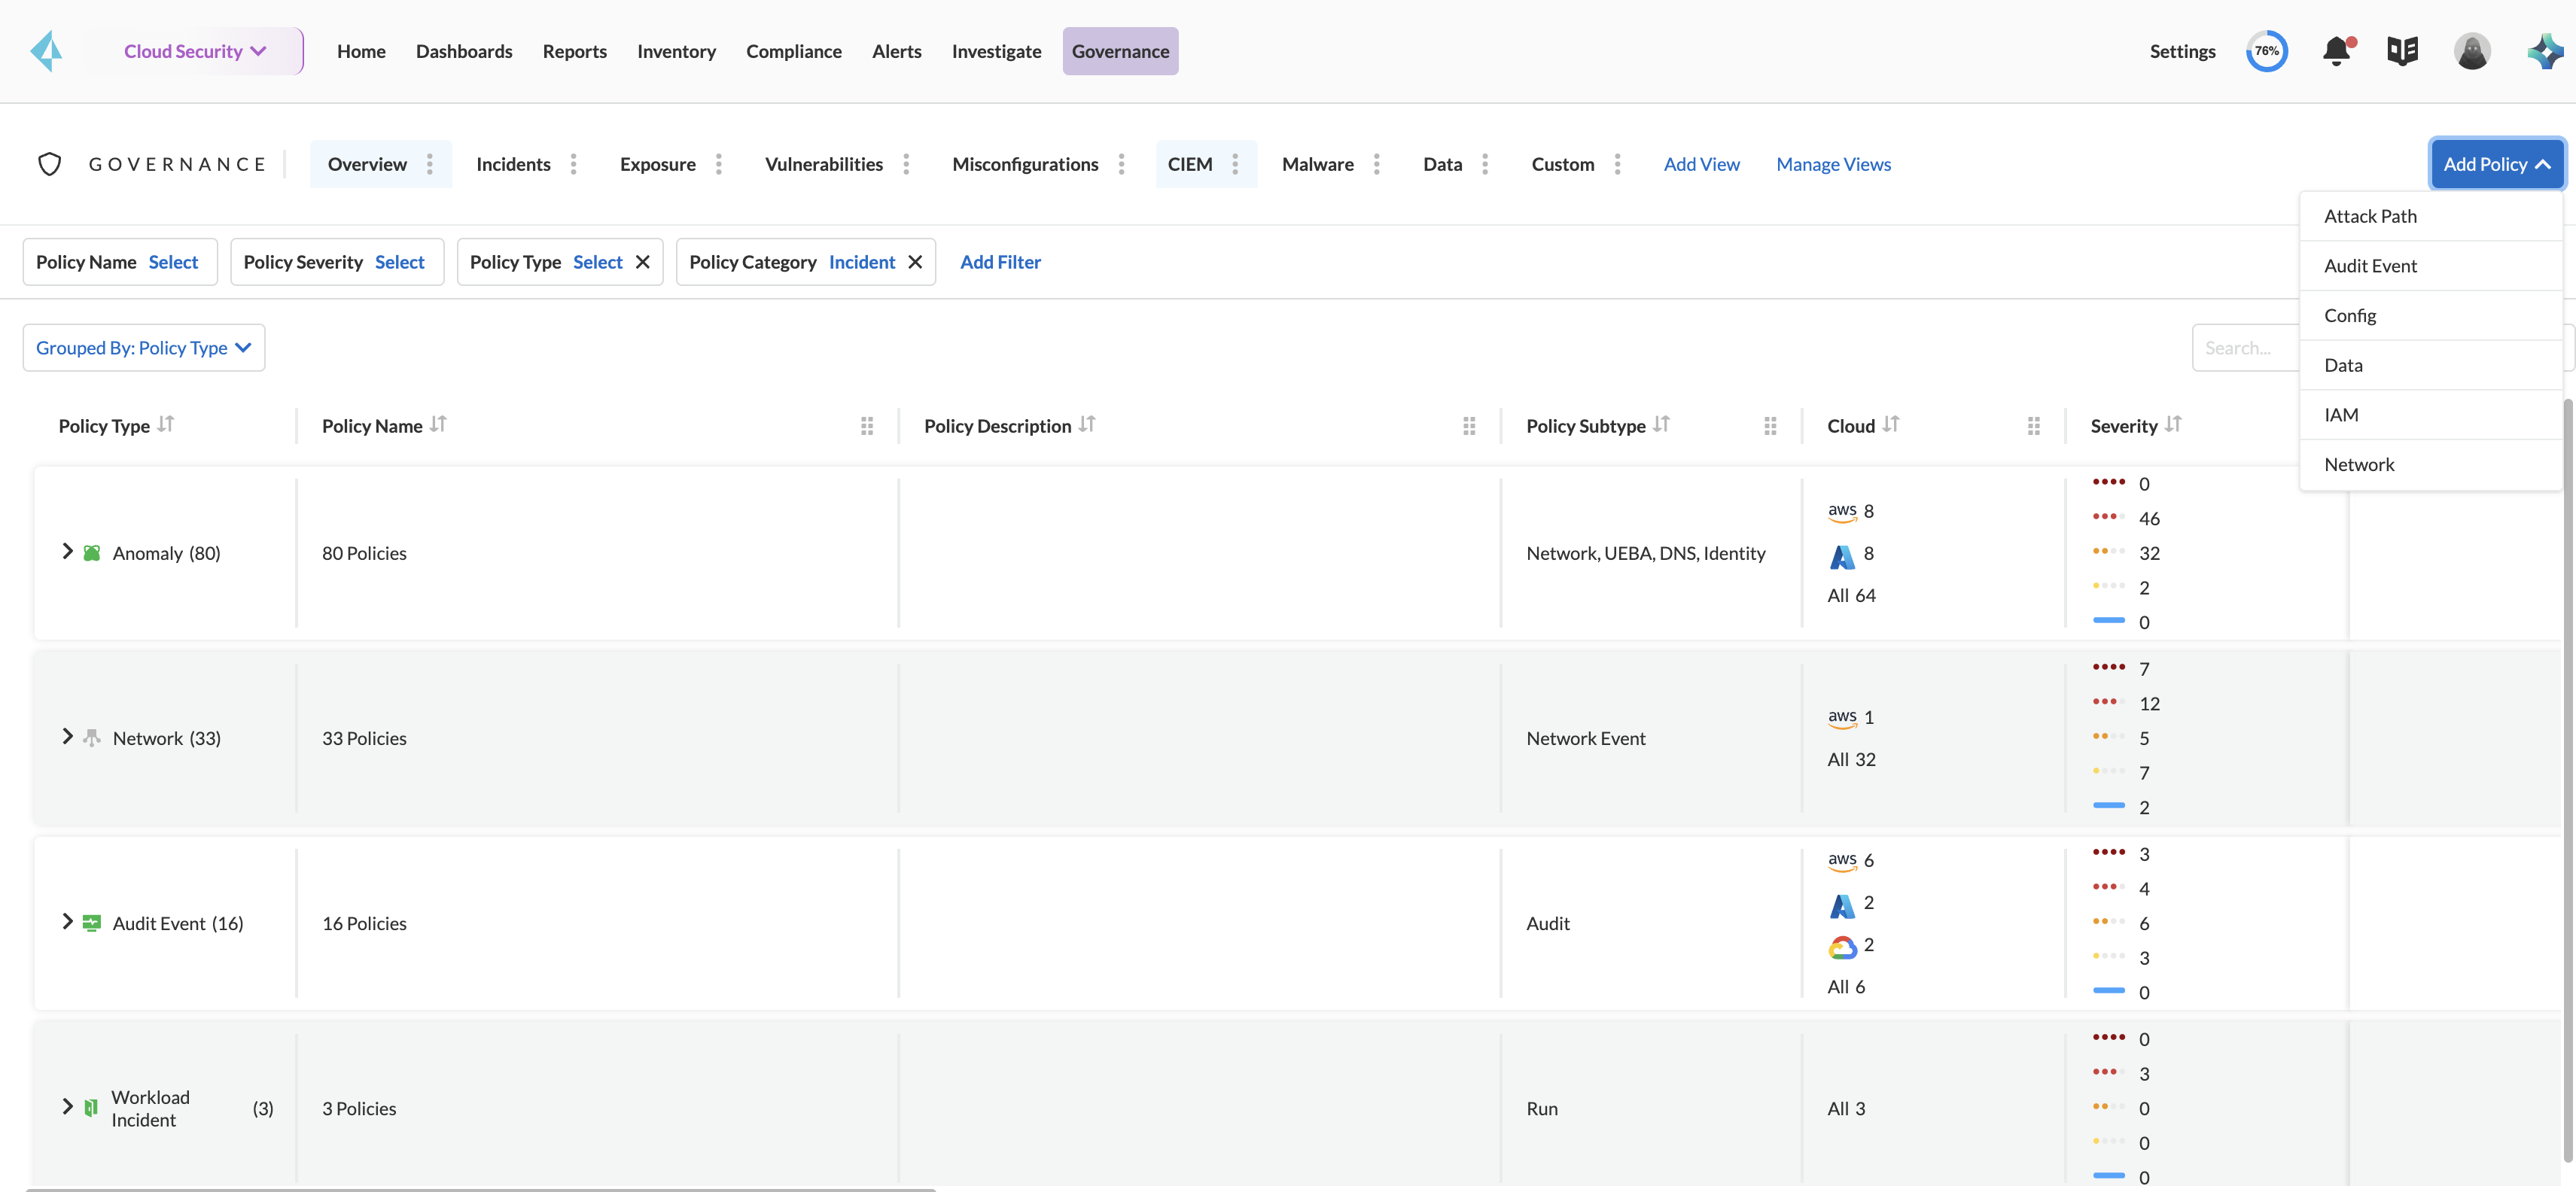Open the docs book icon

click(x=2402, y=51)
